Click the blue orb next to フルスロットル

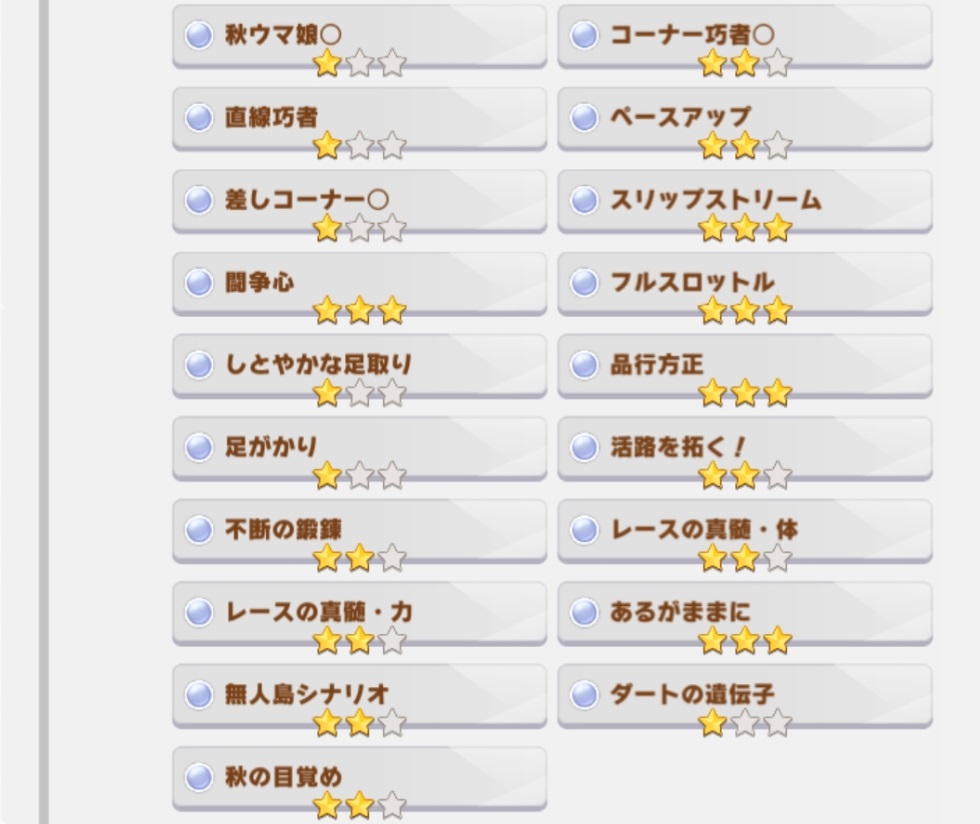pyautogui.click(x=584, y=283)
